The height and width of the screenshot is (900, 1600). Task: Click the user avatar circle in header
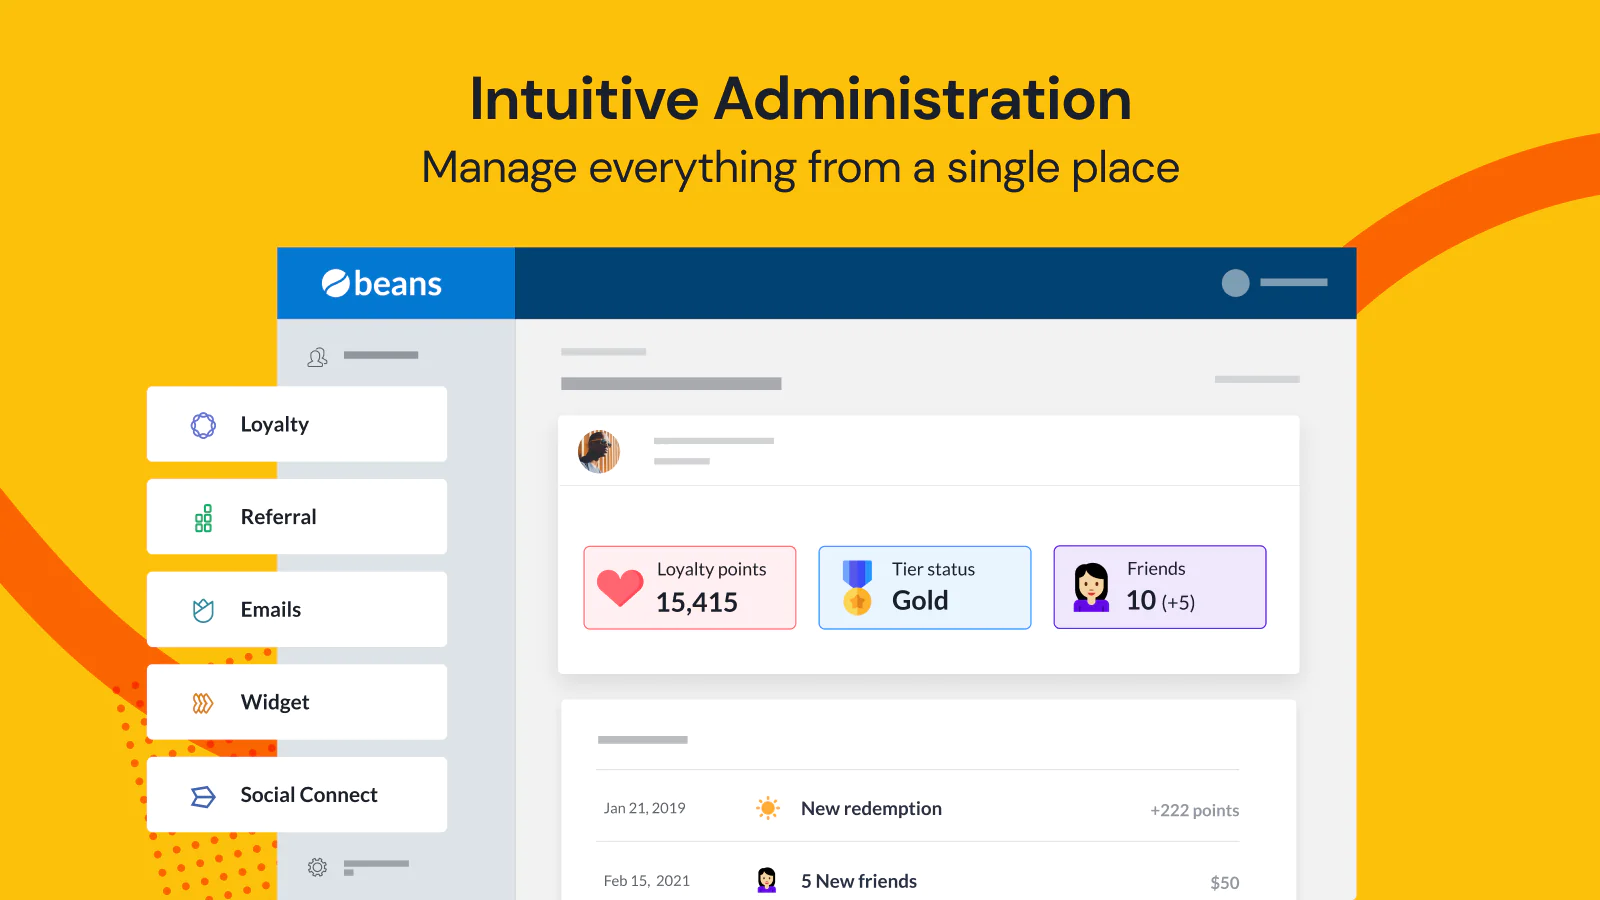(1236, 283)
